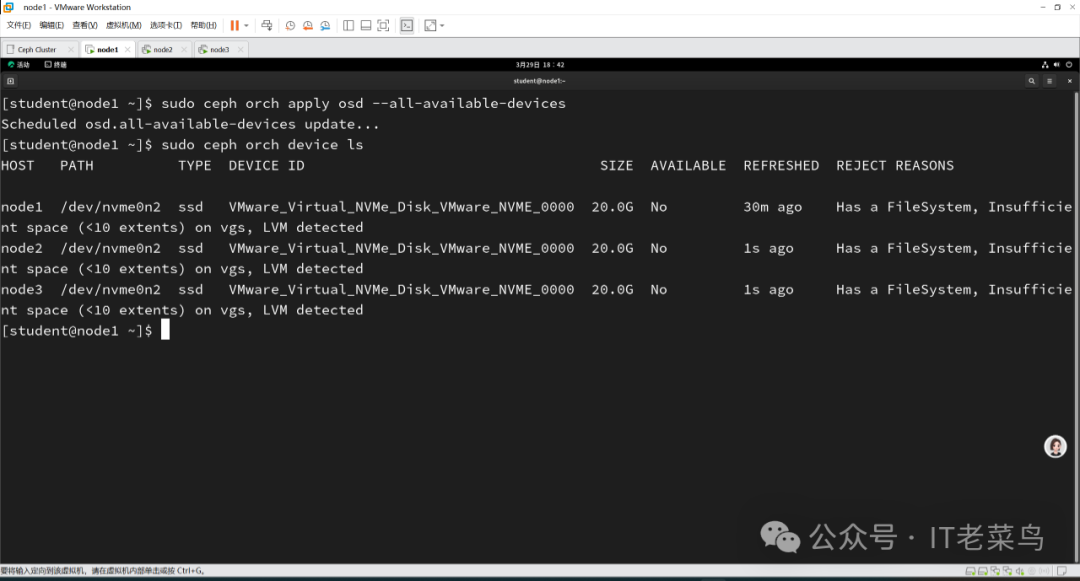The width and height of the screenshot is (1080, 581).
Task: Switch to the node3 tab
Action: point(219,50)
